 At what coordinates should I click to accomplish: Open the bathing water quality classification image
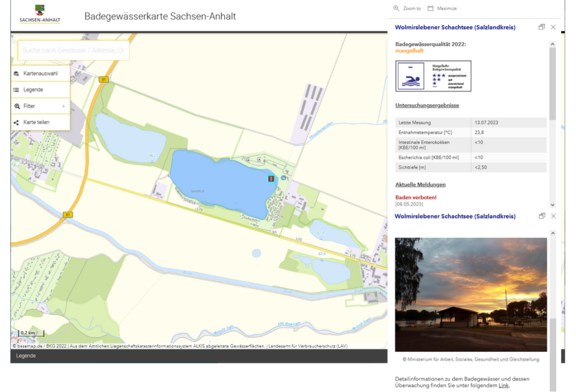[433, 76]
